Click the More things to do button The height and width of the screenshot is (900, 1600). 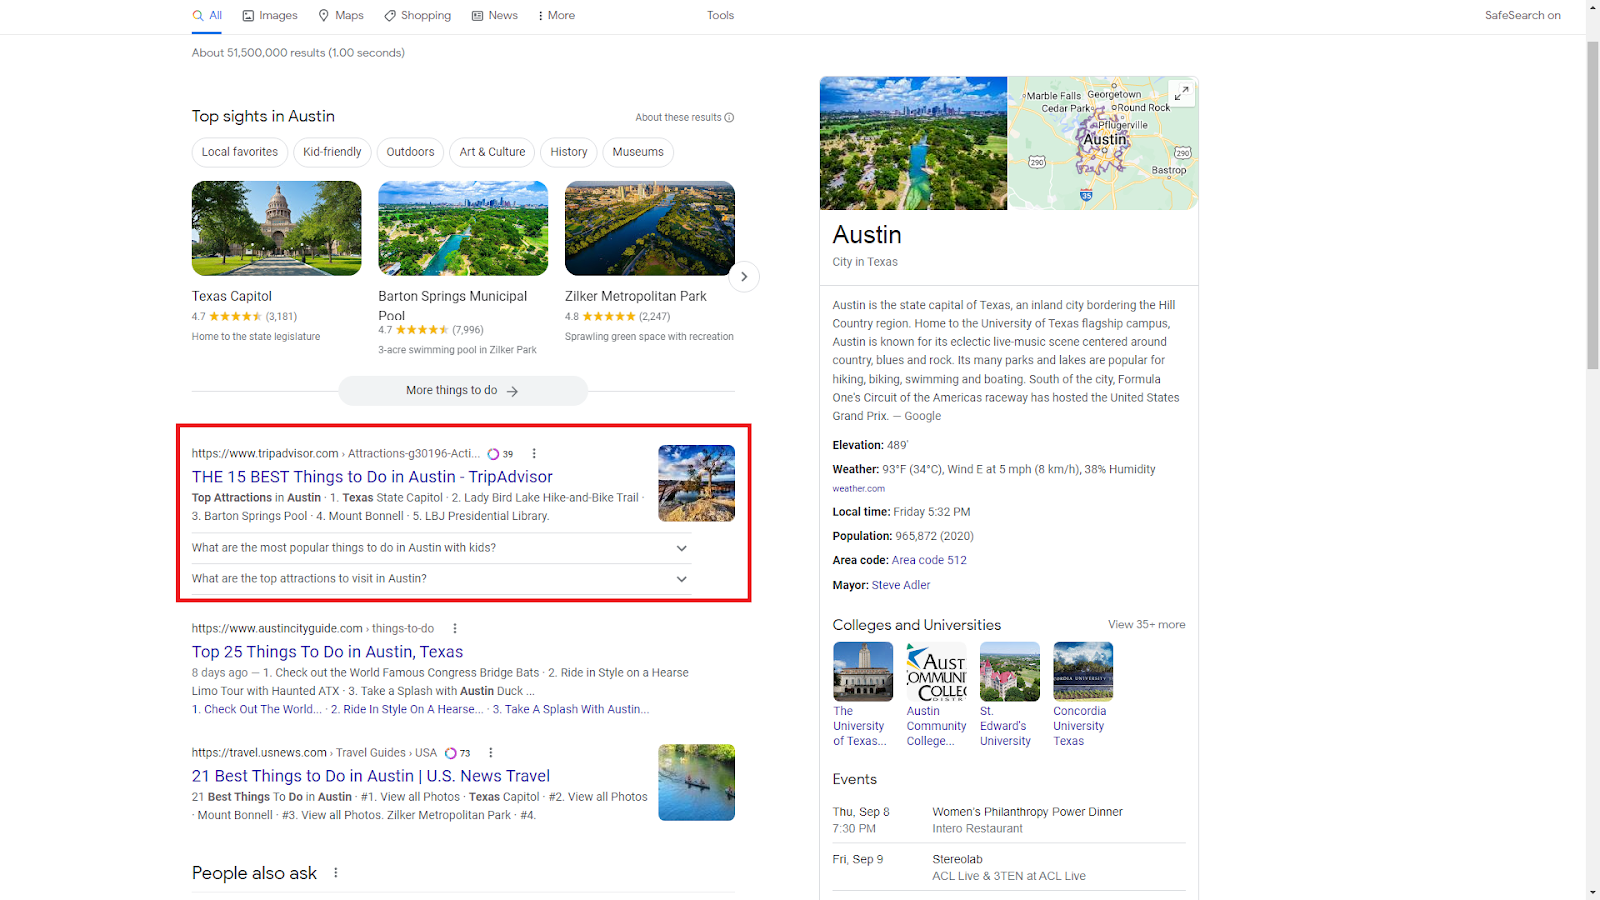tap(463, 391)
